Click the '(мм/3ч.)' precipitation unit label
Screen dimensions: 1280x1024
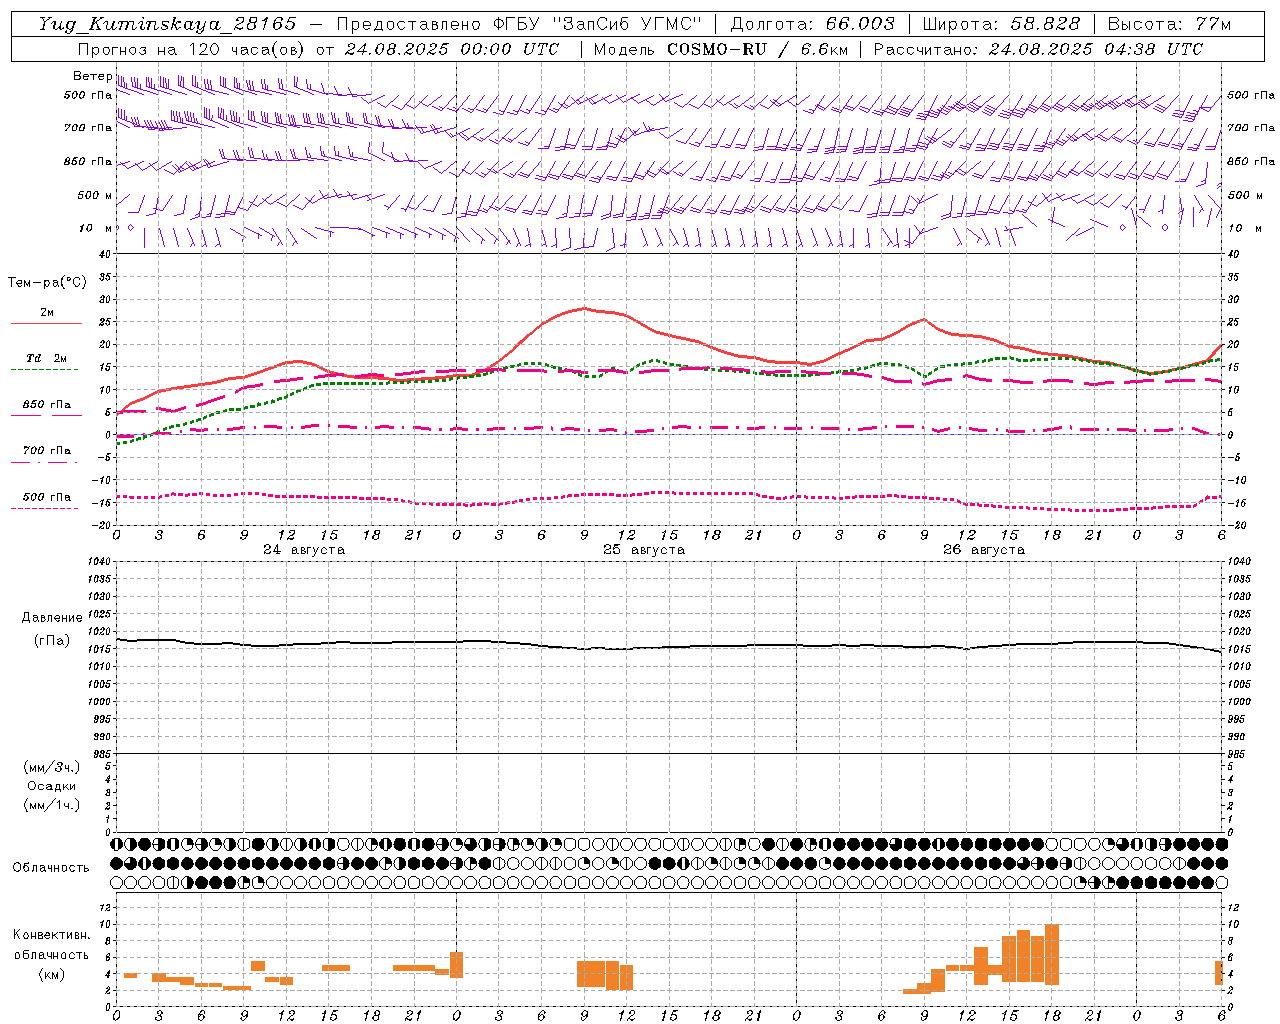click(52, 767)
